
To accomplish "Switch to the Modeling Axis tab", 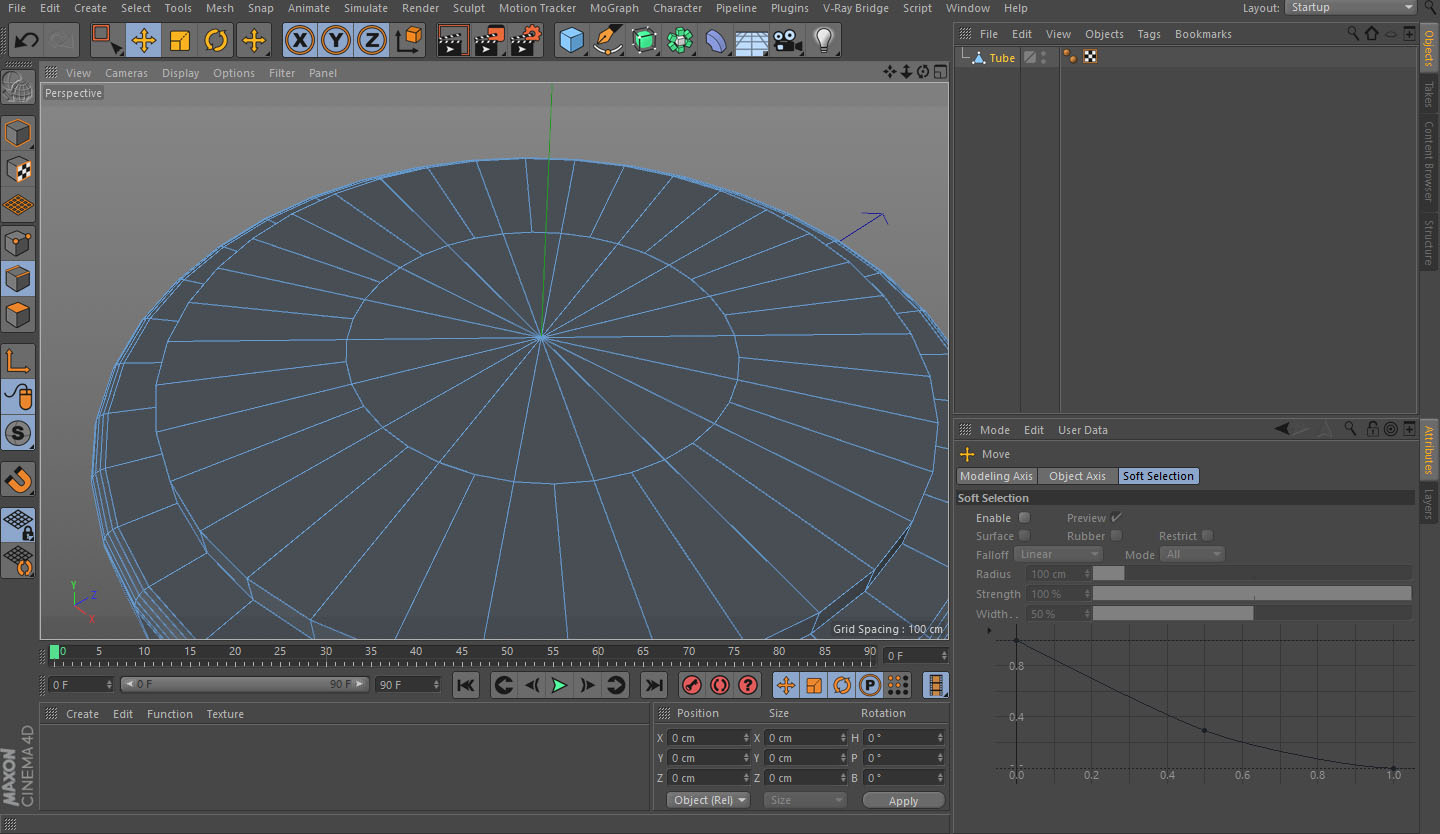I will [996, 476].
